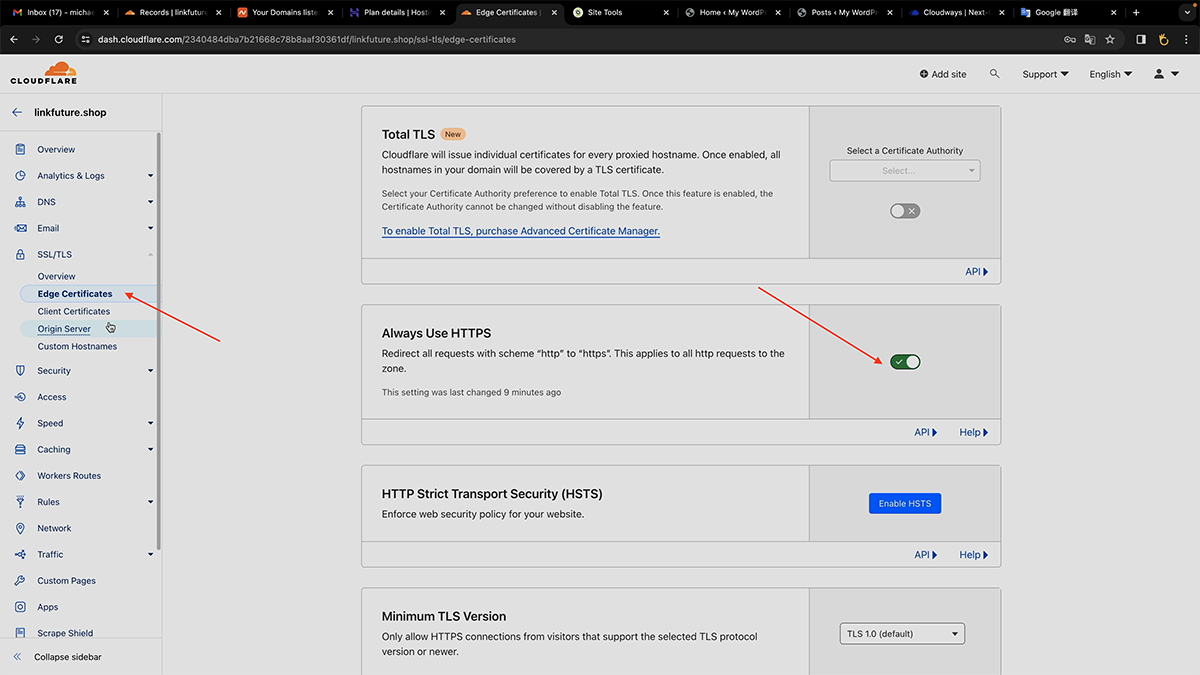Open Scrape Shield in the sidebar

pos(65,633)
